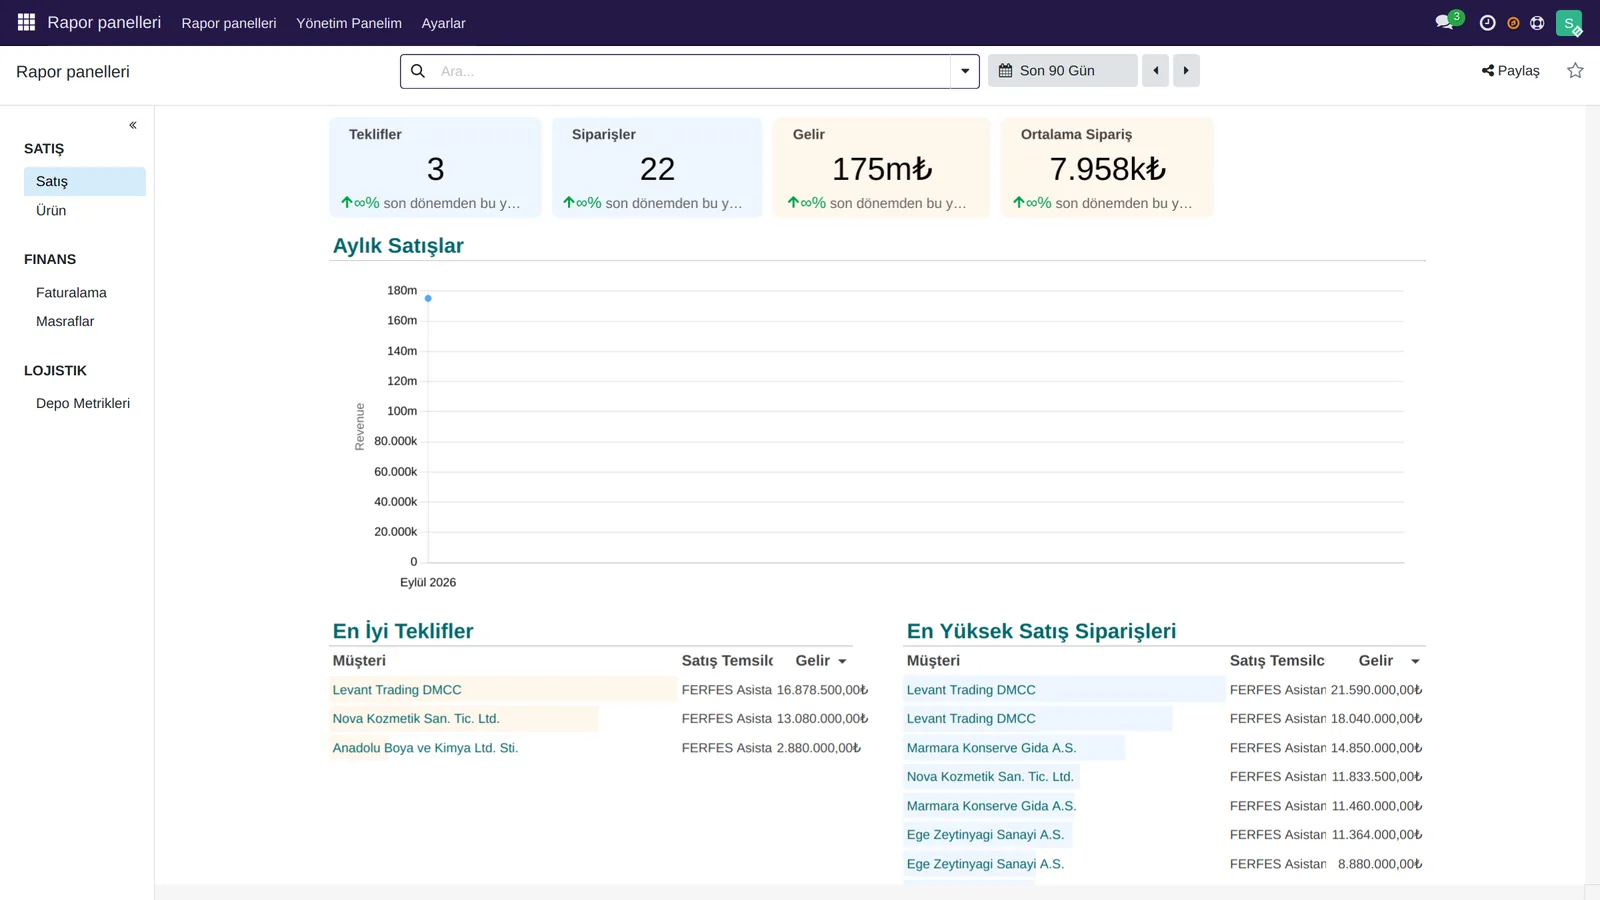Click the Eylül 2026 chart data point
This screenshot has height=900, width=1600.
coord(428,298)
